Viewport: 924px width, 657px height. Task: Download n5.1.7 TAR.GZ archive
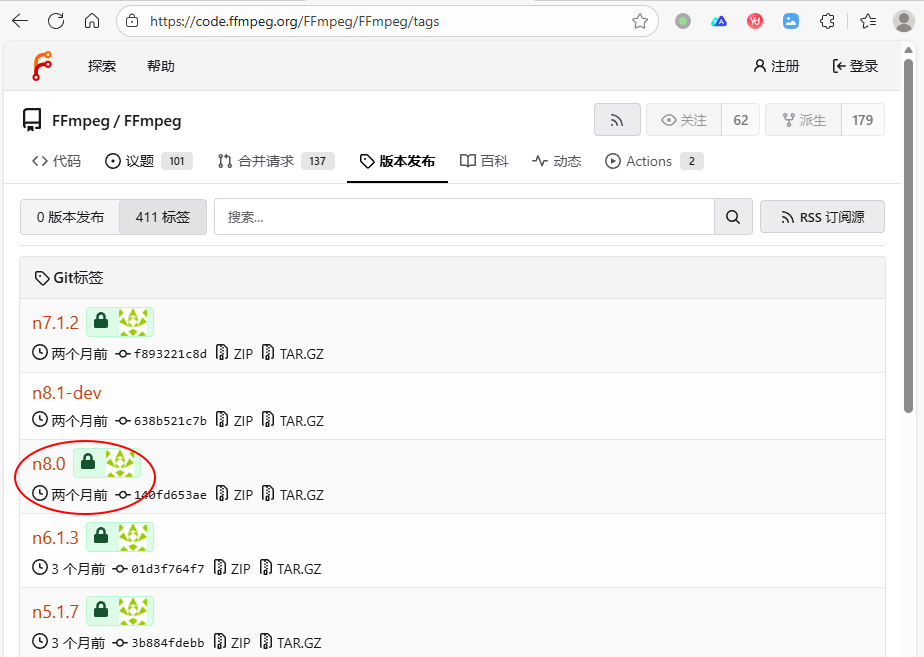[291, 642]
